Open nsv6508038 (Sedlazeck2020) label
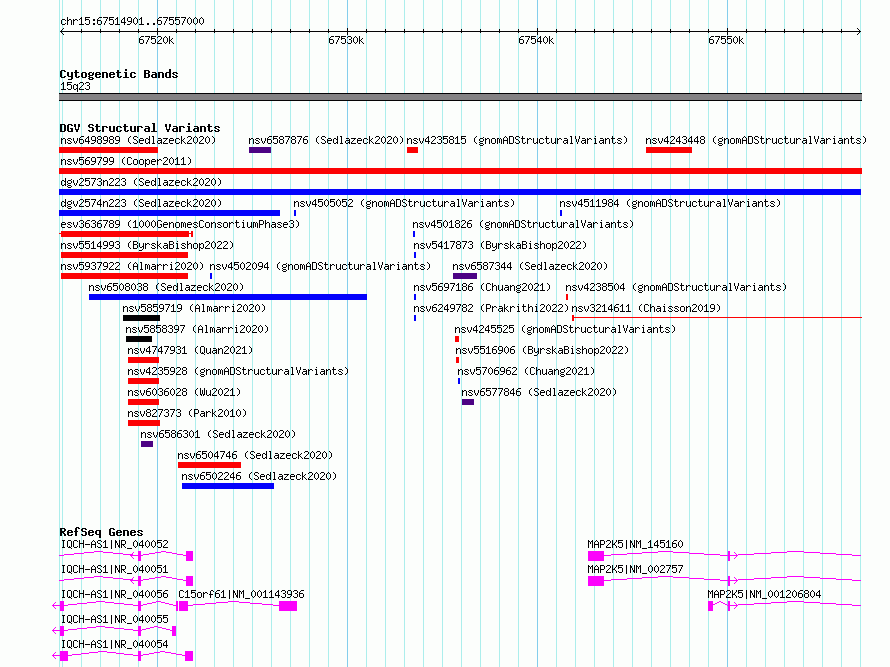 click(x=166, y=287)
